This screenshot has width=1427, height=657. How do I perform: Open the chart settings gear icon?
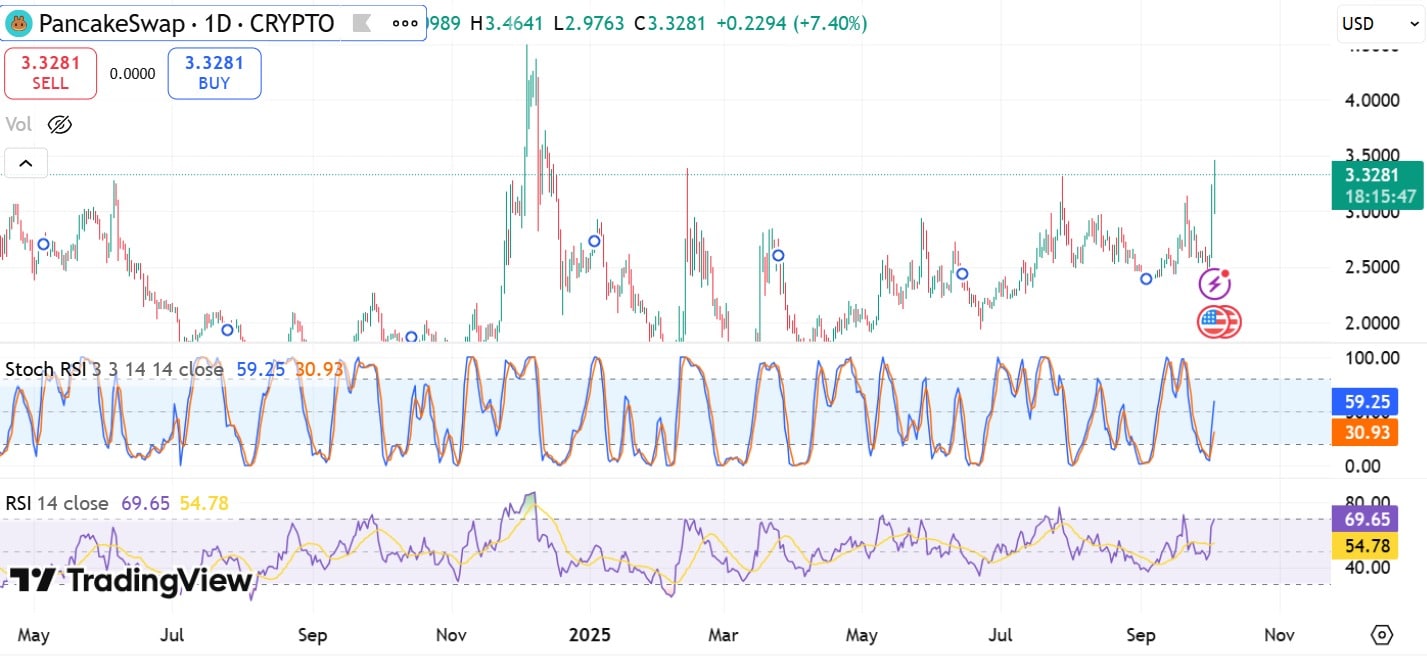[x=1381, y=634]
